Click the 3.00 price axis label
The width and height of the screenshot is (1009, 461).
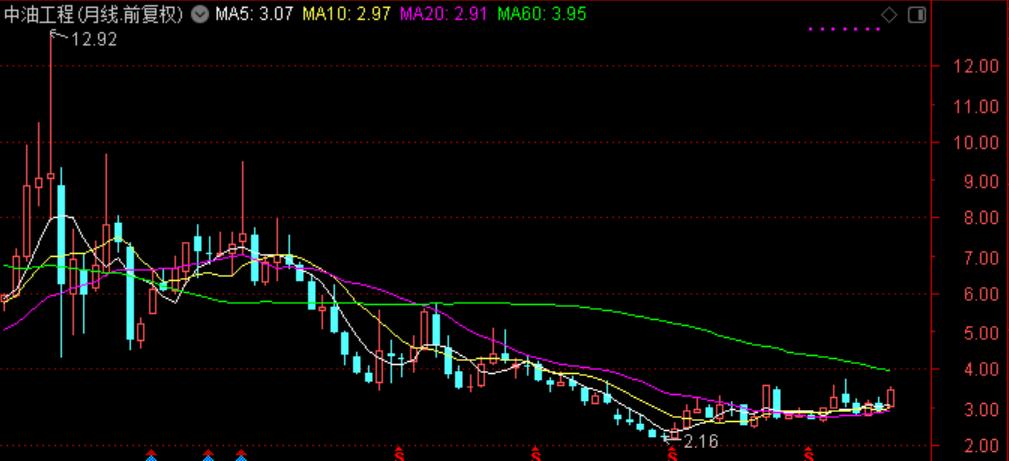pos(981,410)
